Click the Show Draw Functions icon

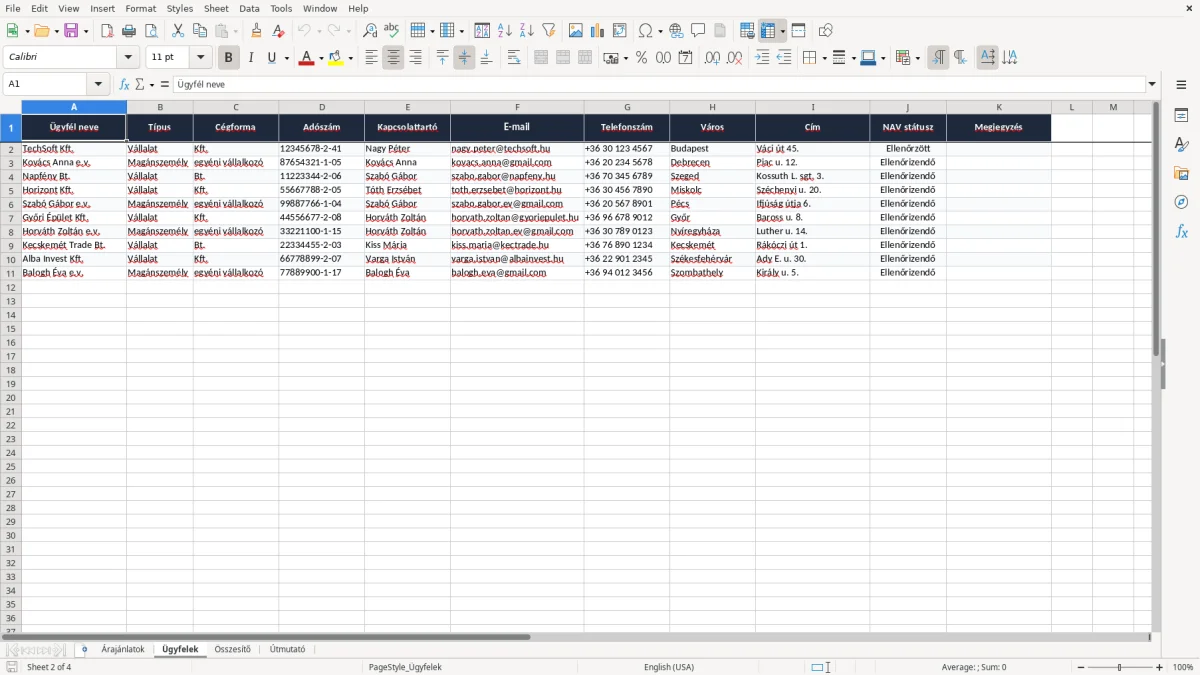tap(825, 31)
